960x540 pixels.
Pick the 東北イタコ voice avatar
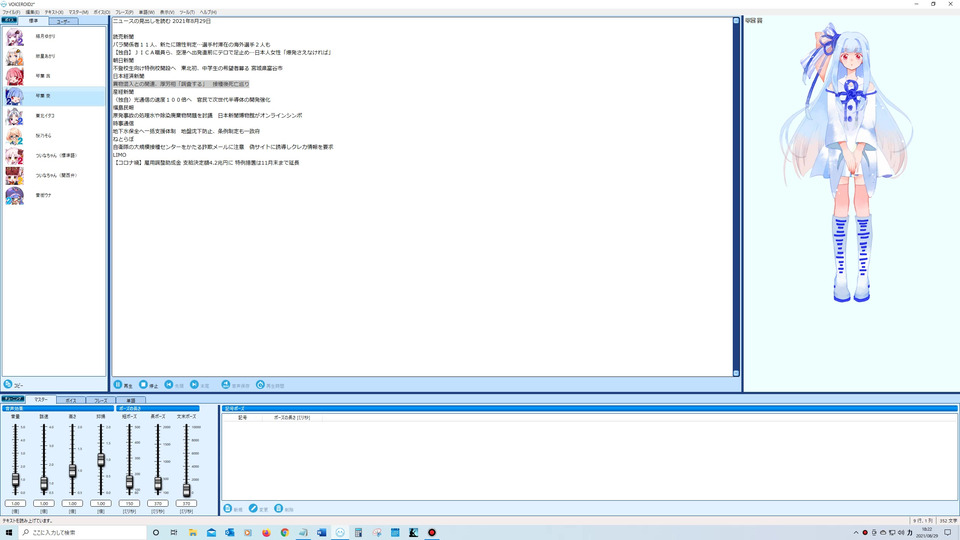click(x=15, y=116)
